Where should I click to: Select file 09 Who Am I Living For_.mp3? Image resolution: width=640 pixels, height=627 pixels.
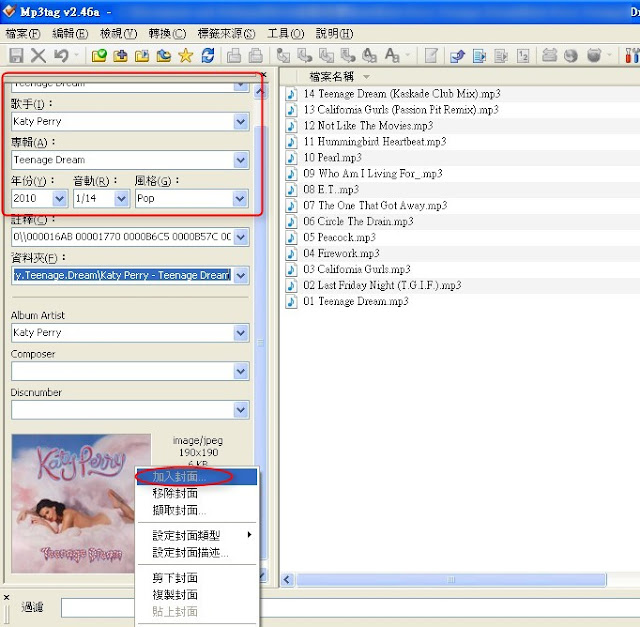[373, 173]
